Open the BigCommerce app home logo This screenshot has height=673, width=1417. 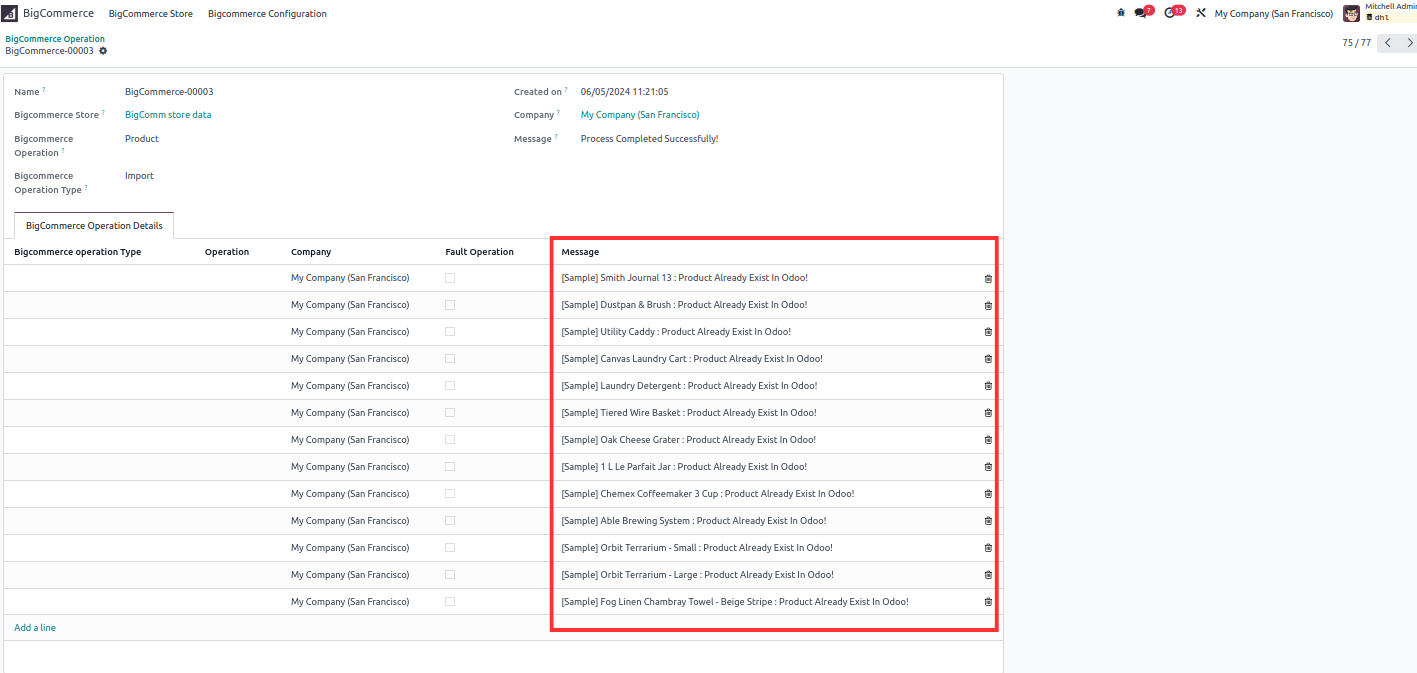[10, 14]
